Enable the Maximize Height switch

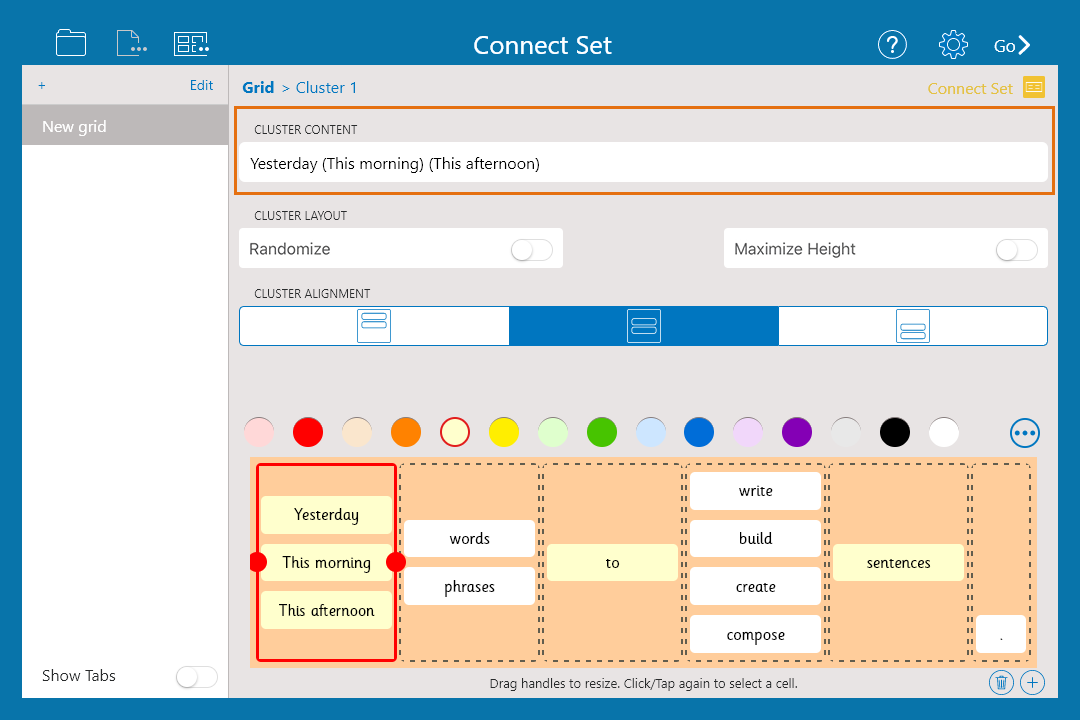(1016, 250)
